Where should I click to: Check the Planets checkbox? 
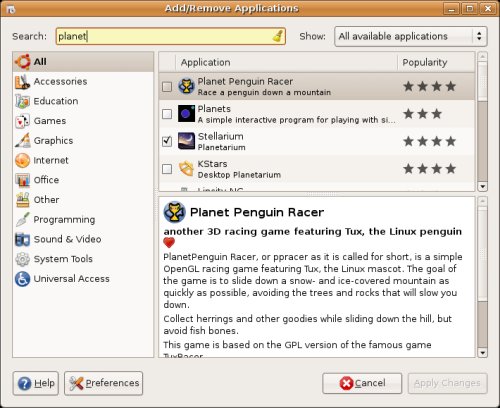[167, 114]
